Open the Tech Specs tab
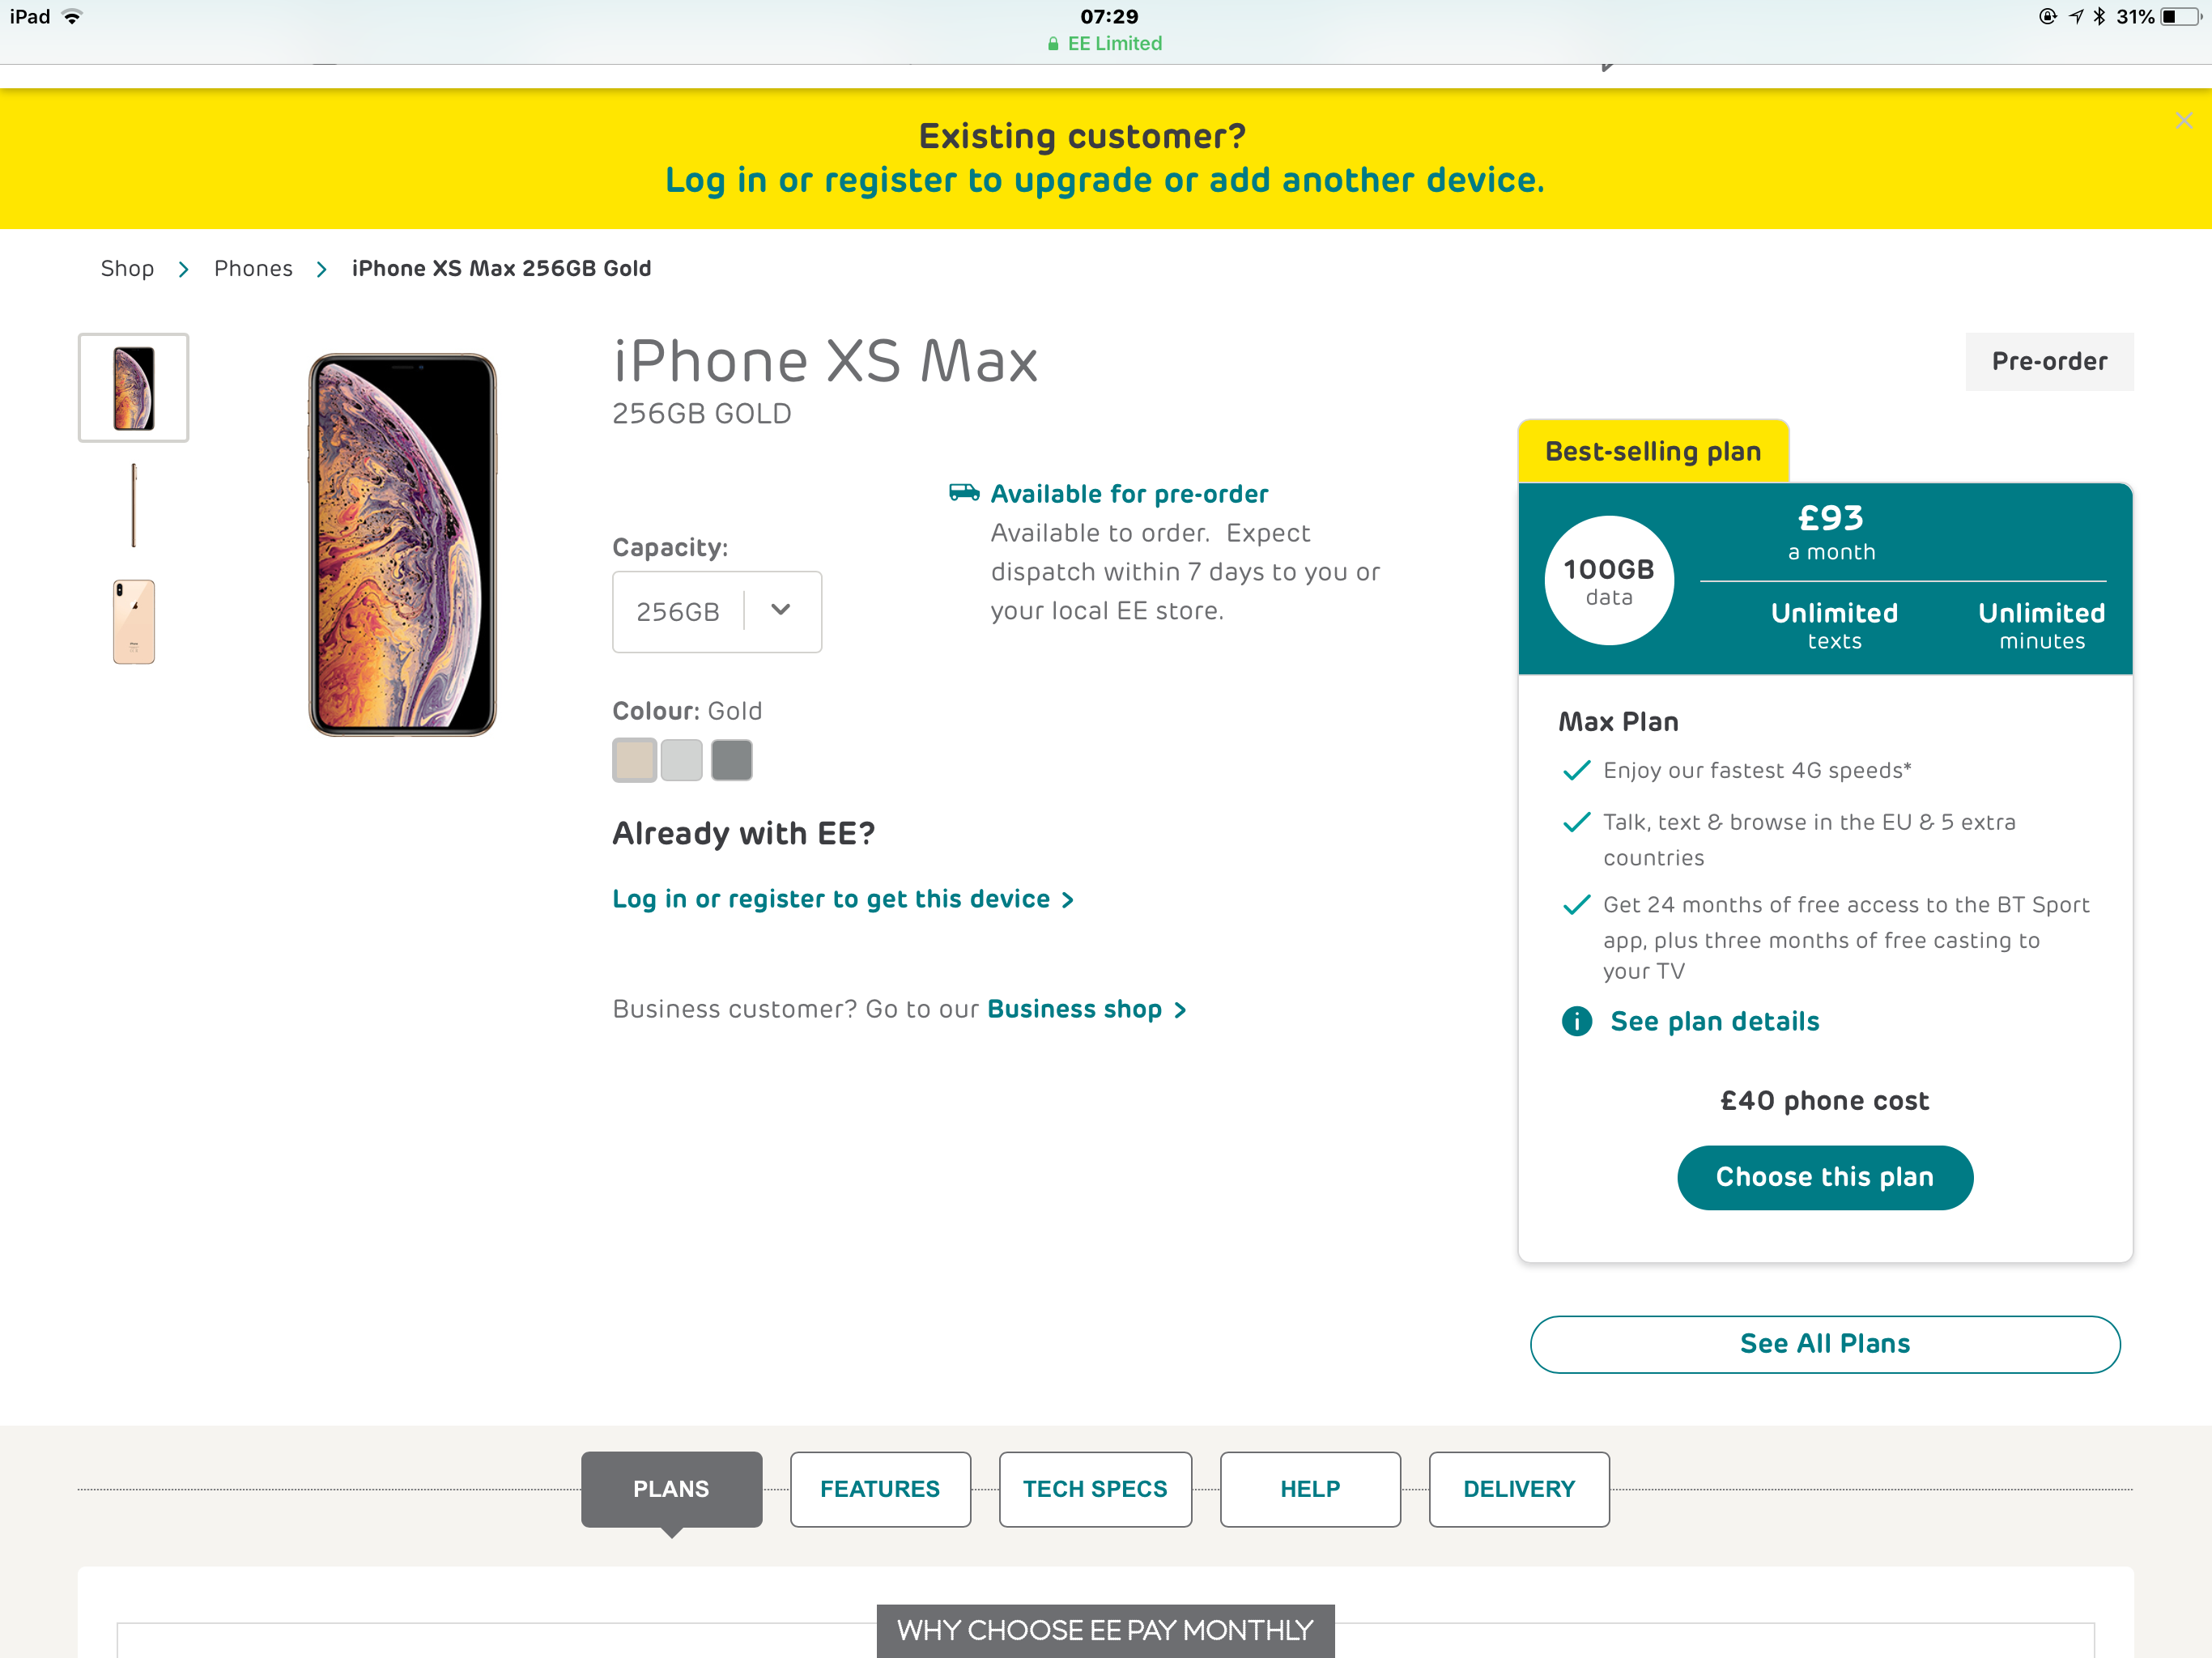Viewport: 2212px width, 1658px height. point(1095,1489)
